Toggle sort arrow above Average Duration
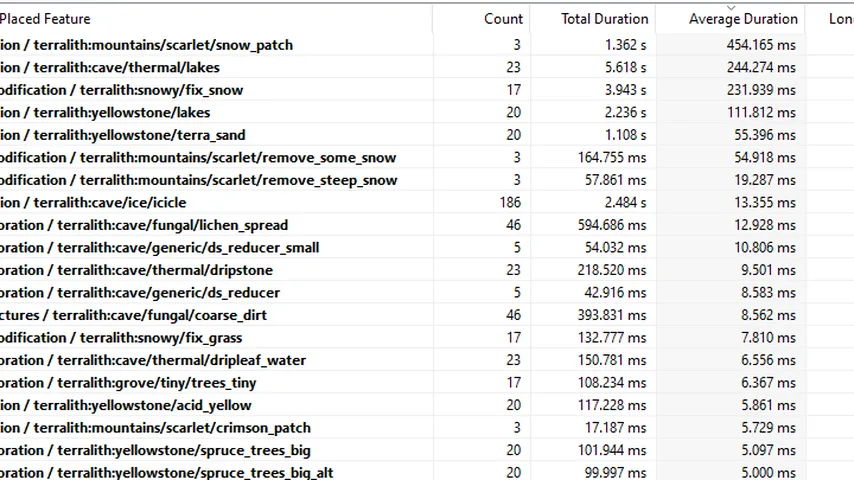Viewport: 854px width, 480px height. point(731,7)
